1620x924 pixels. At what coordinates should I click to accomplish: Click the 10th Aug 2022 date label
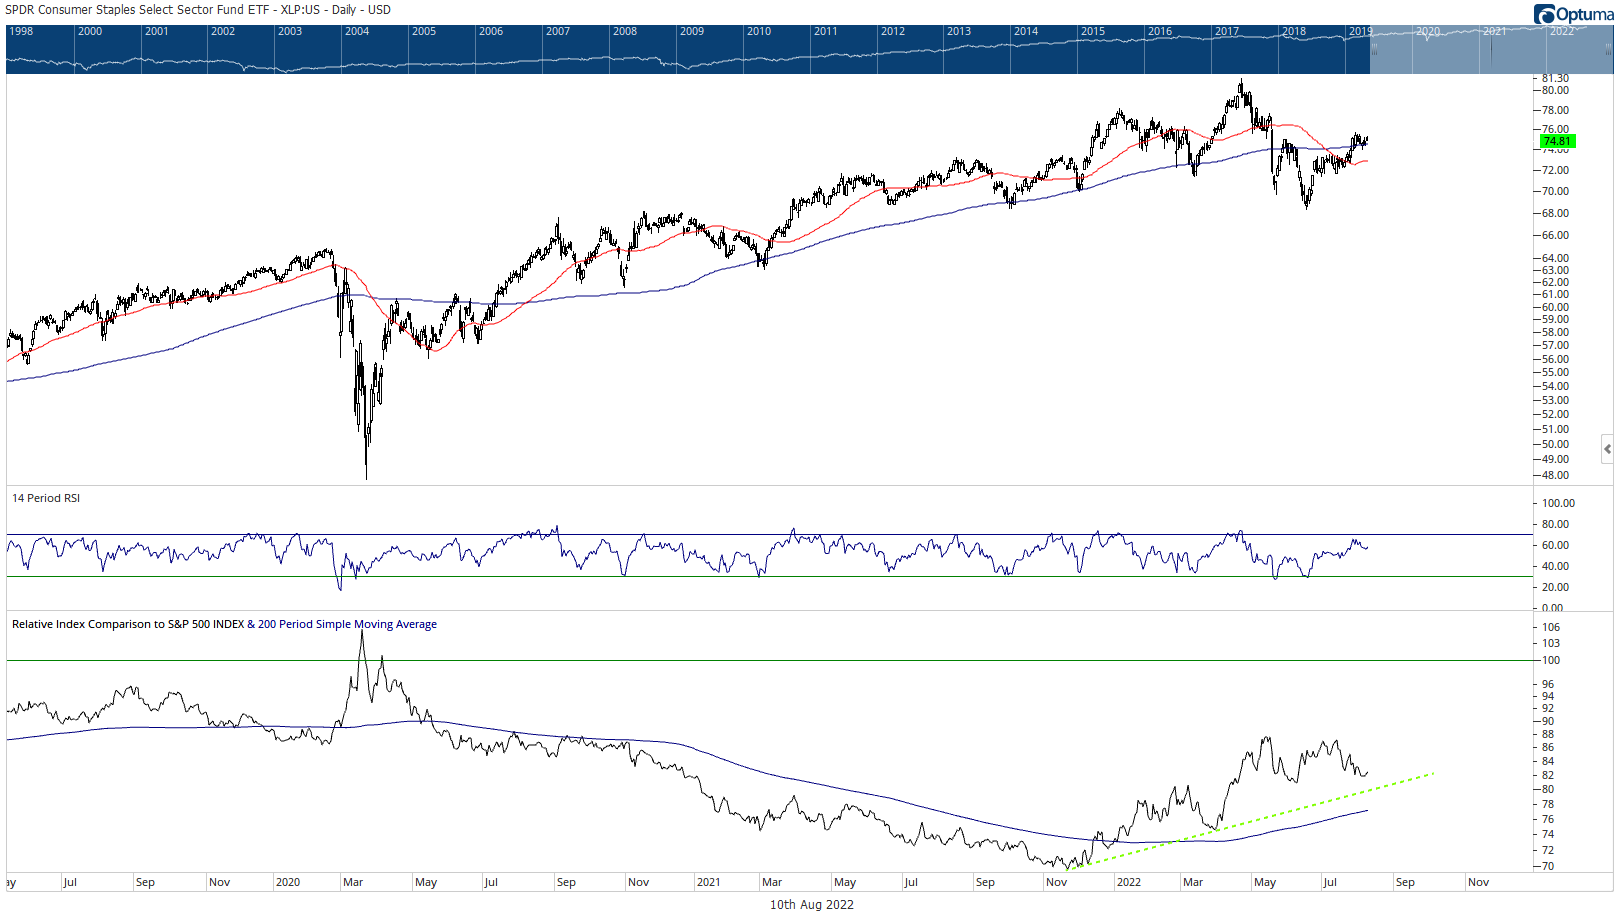click(x=811, y=905)
